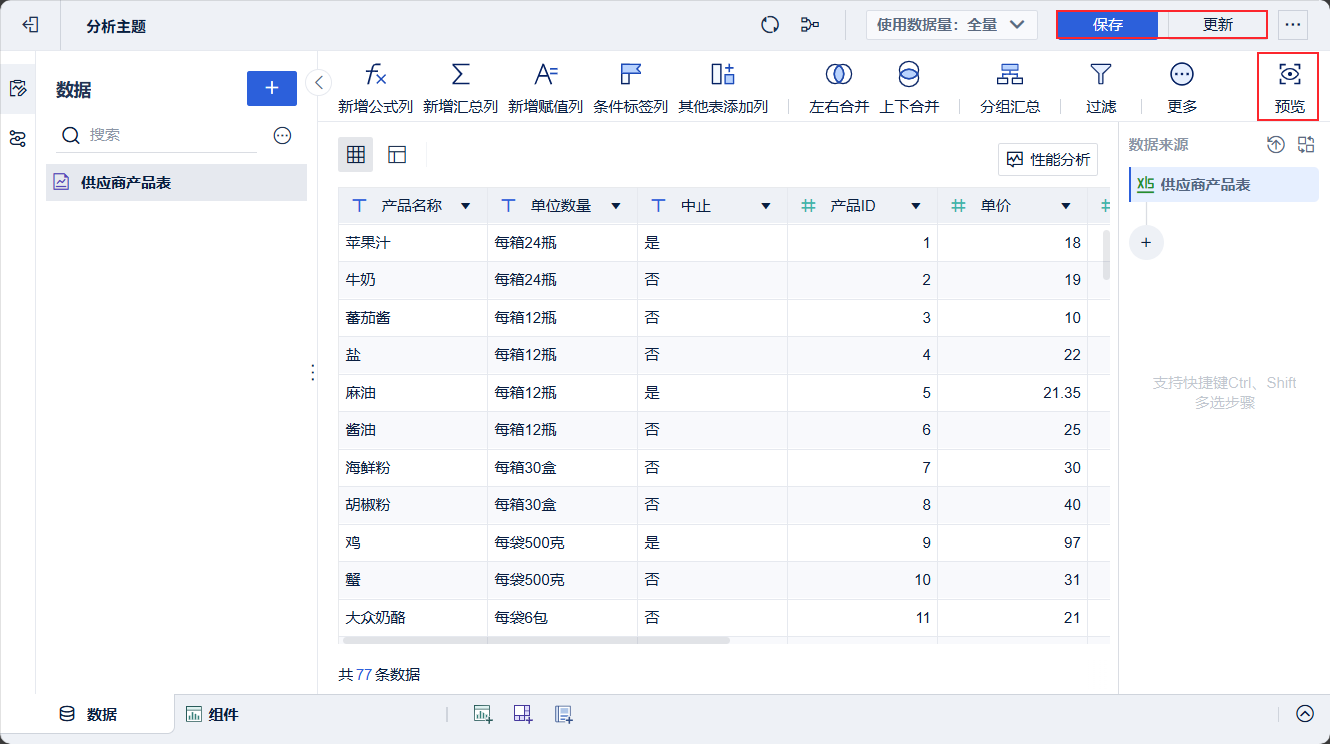This screenshot has width=1330, height=744.
Task: Select the data edit sidebar icon
Action: [x=17, y=88]
